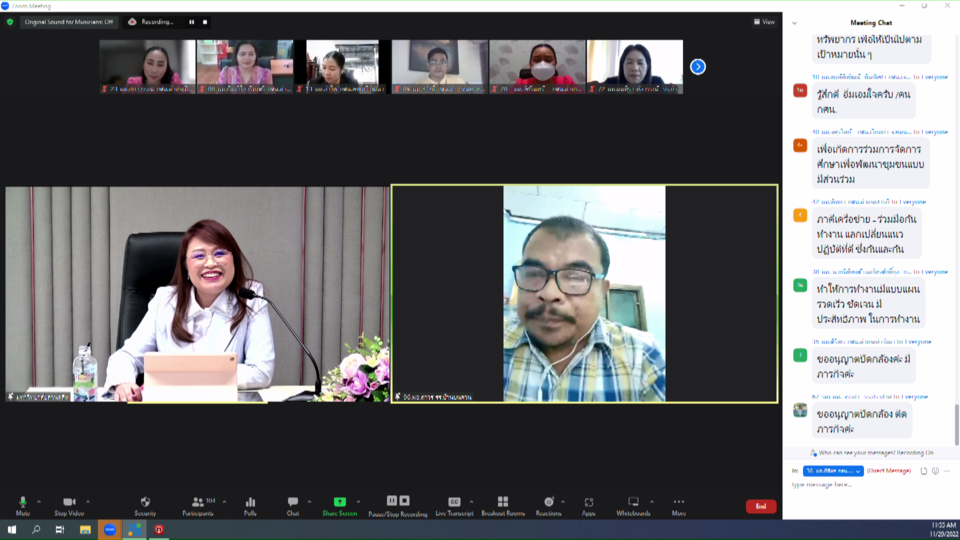Click the Recording cloud indicator
This screenshot has width=960, height=540.
click(151, 22)
